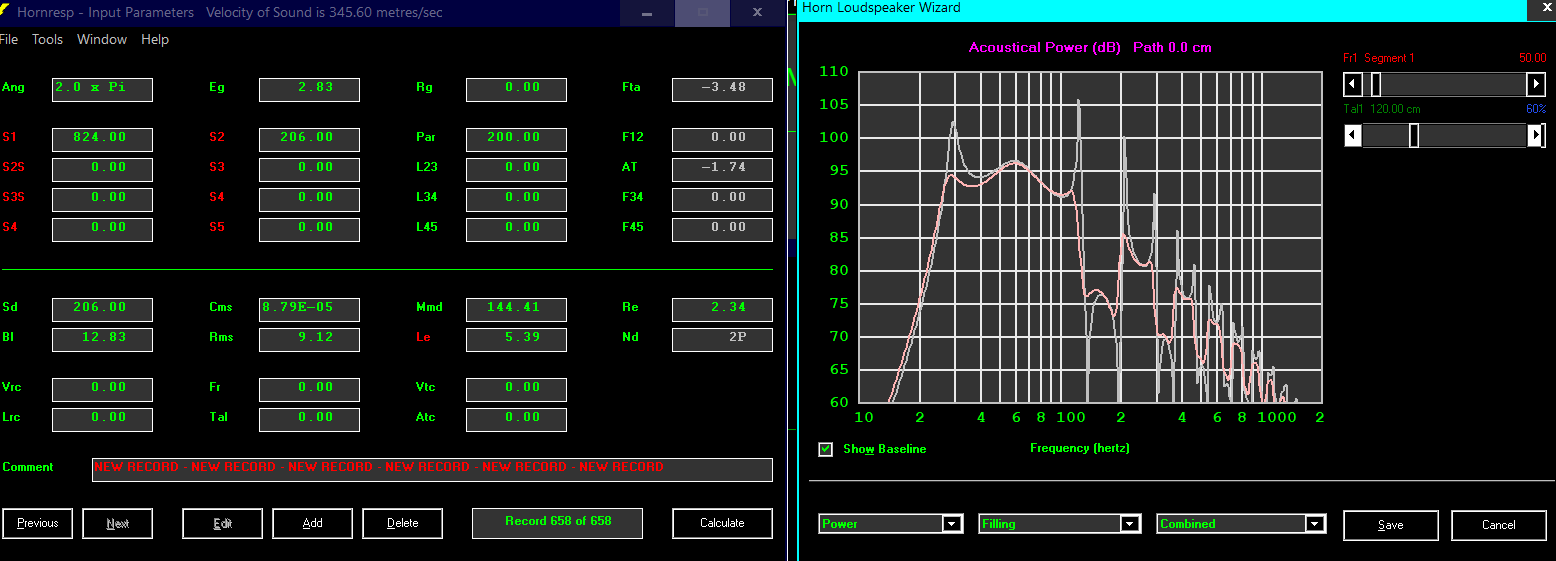The image size is (1556, 561).
Task: Click the Mmd field showing 144.41
Action: 516,309
